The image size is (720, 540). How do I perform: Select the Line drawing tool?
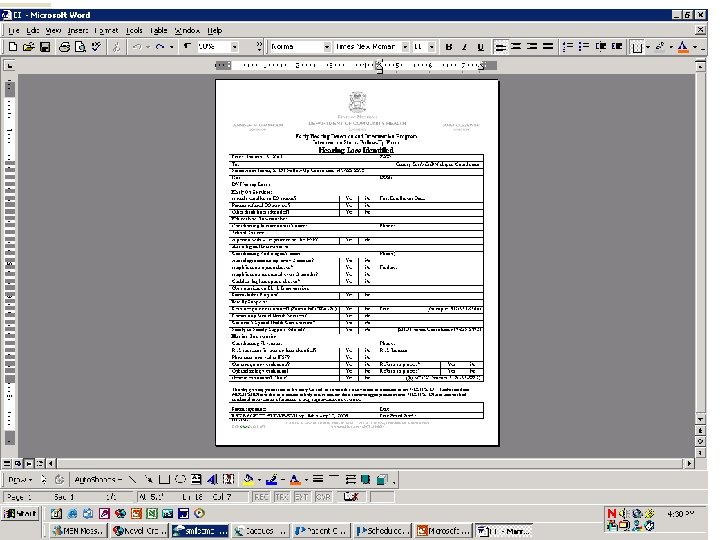click(133, 479)
